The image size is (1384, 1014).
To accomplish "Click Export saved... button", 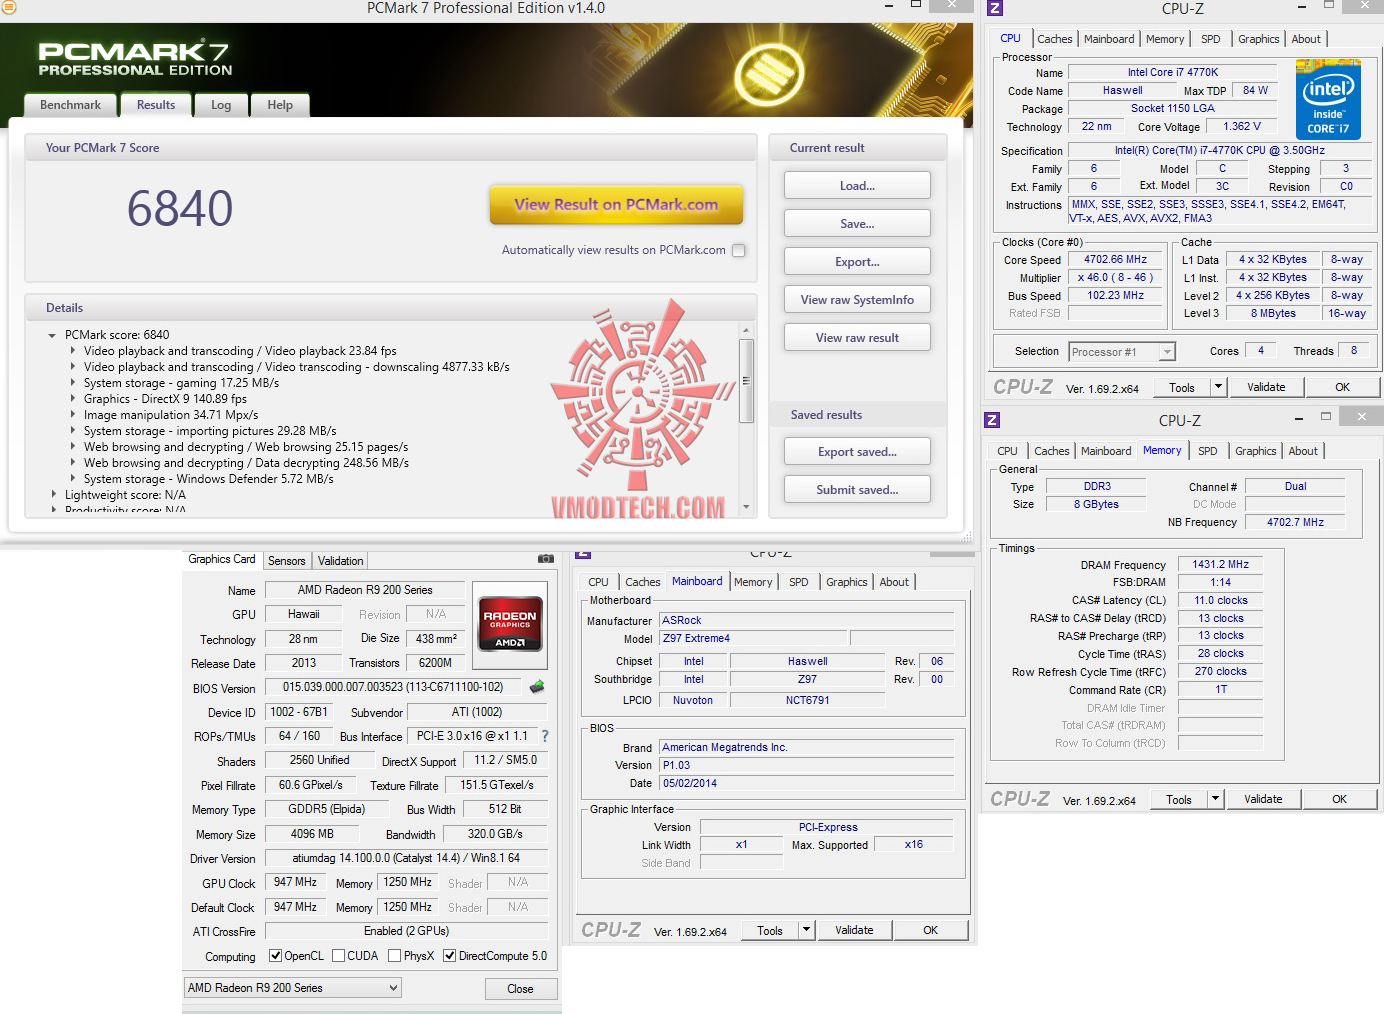I will (x=857, y=452).
